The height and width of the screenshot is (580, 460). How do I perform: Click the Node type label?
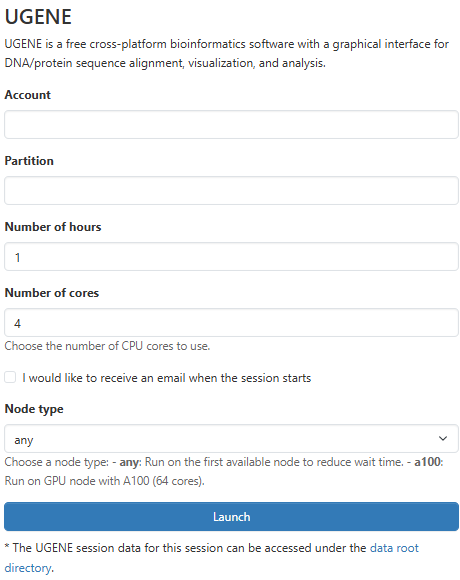tap(34, 409)
